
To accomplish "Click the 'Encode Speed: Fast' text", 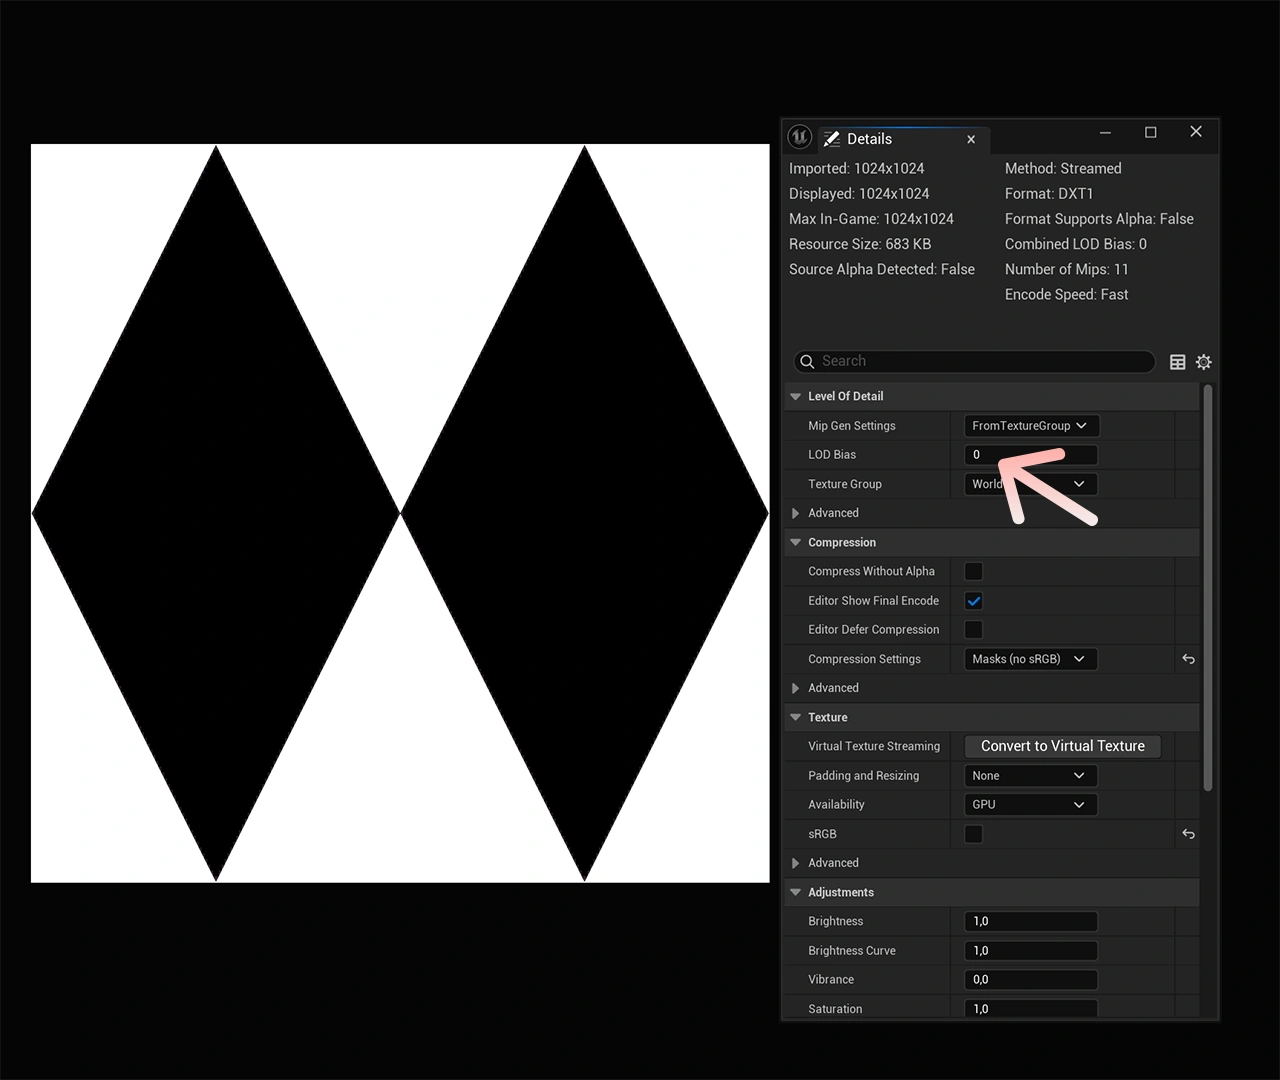I will pyautogui.click(x=1066, y=295).
